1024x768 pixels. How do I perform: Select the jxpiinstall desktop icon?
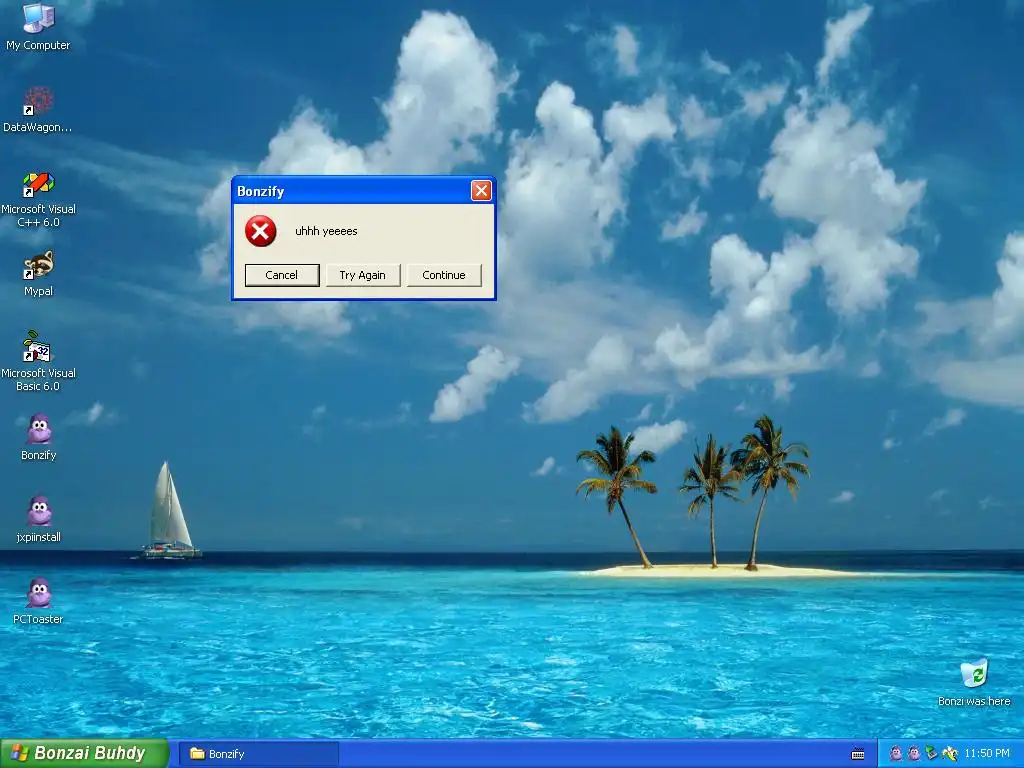[x=38, y=511]
